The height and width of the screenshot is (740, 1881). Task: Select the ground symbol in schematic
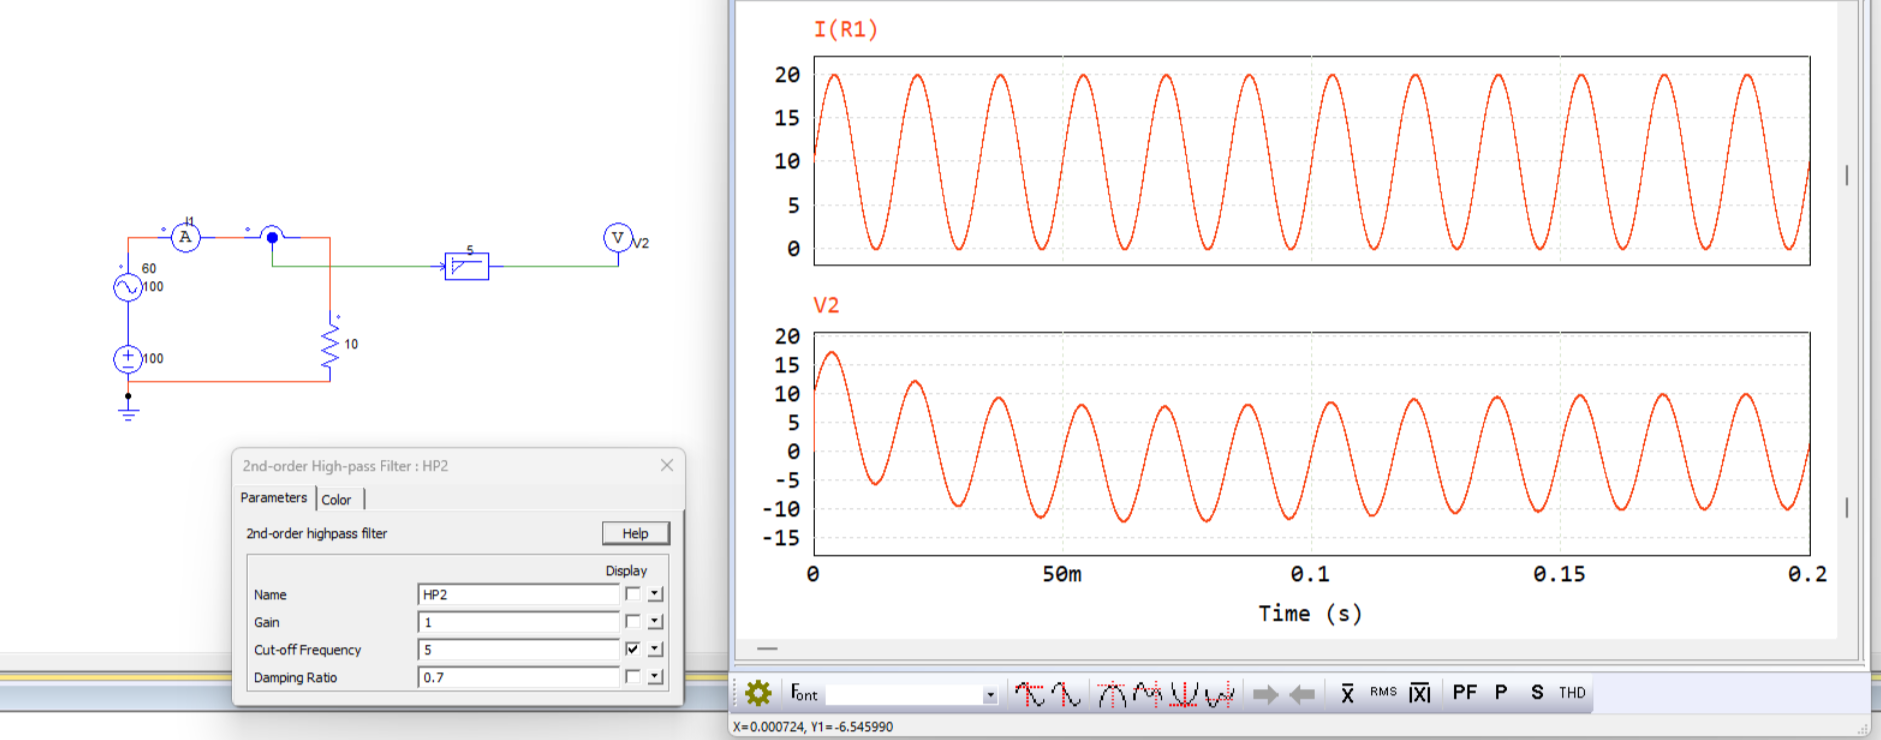[128, 408]
